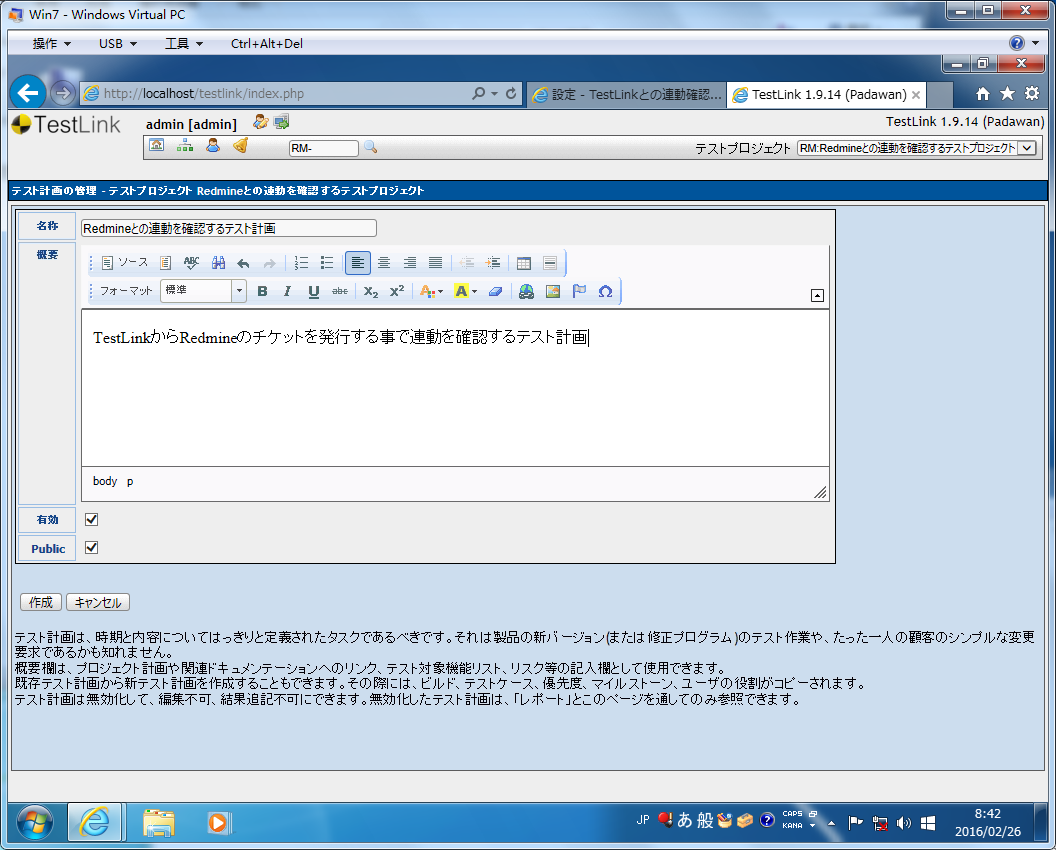Insert a horizontal line
Image resolution: width=1056 pixels, height=850 pixels.
[x=550, y=263]
